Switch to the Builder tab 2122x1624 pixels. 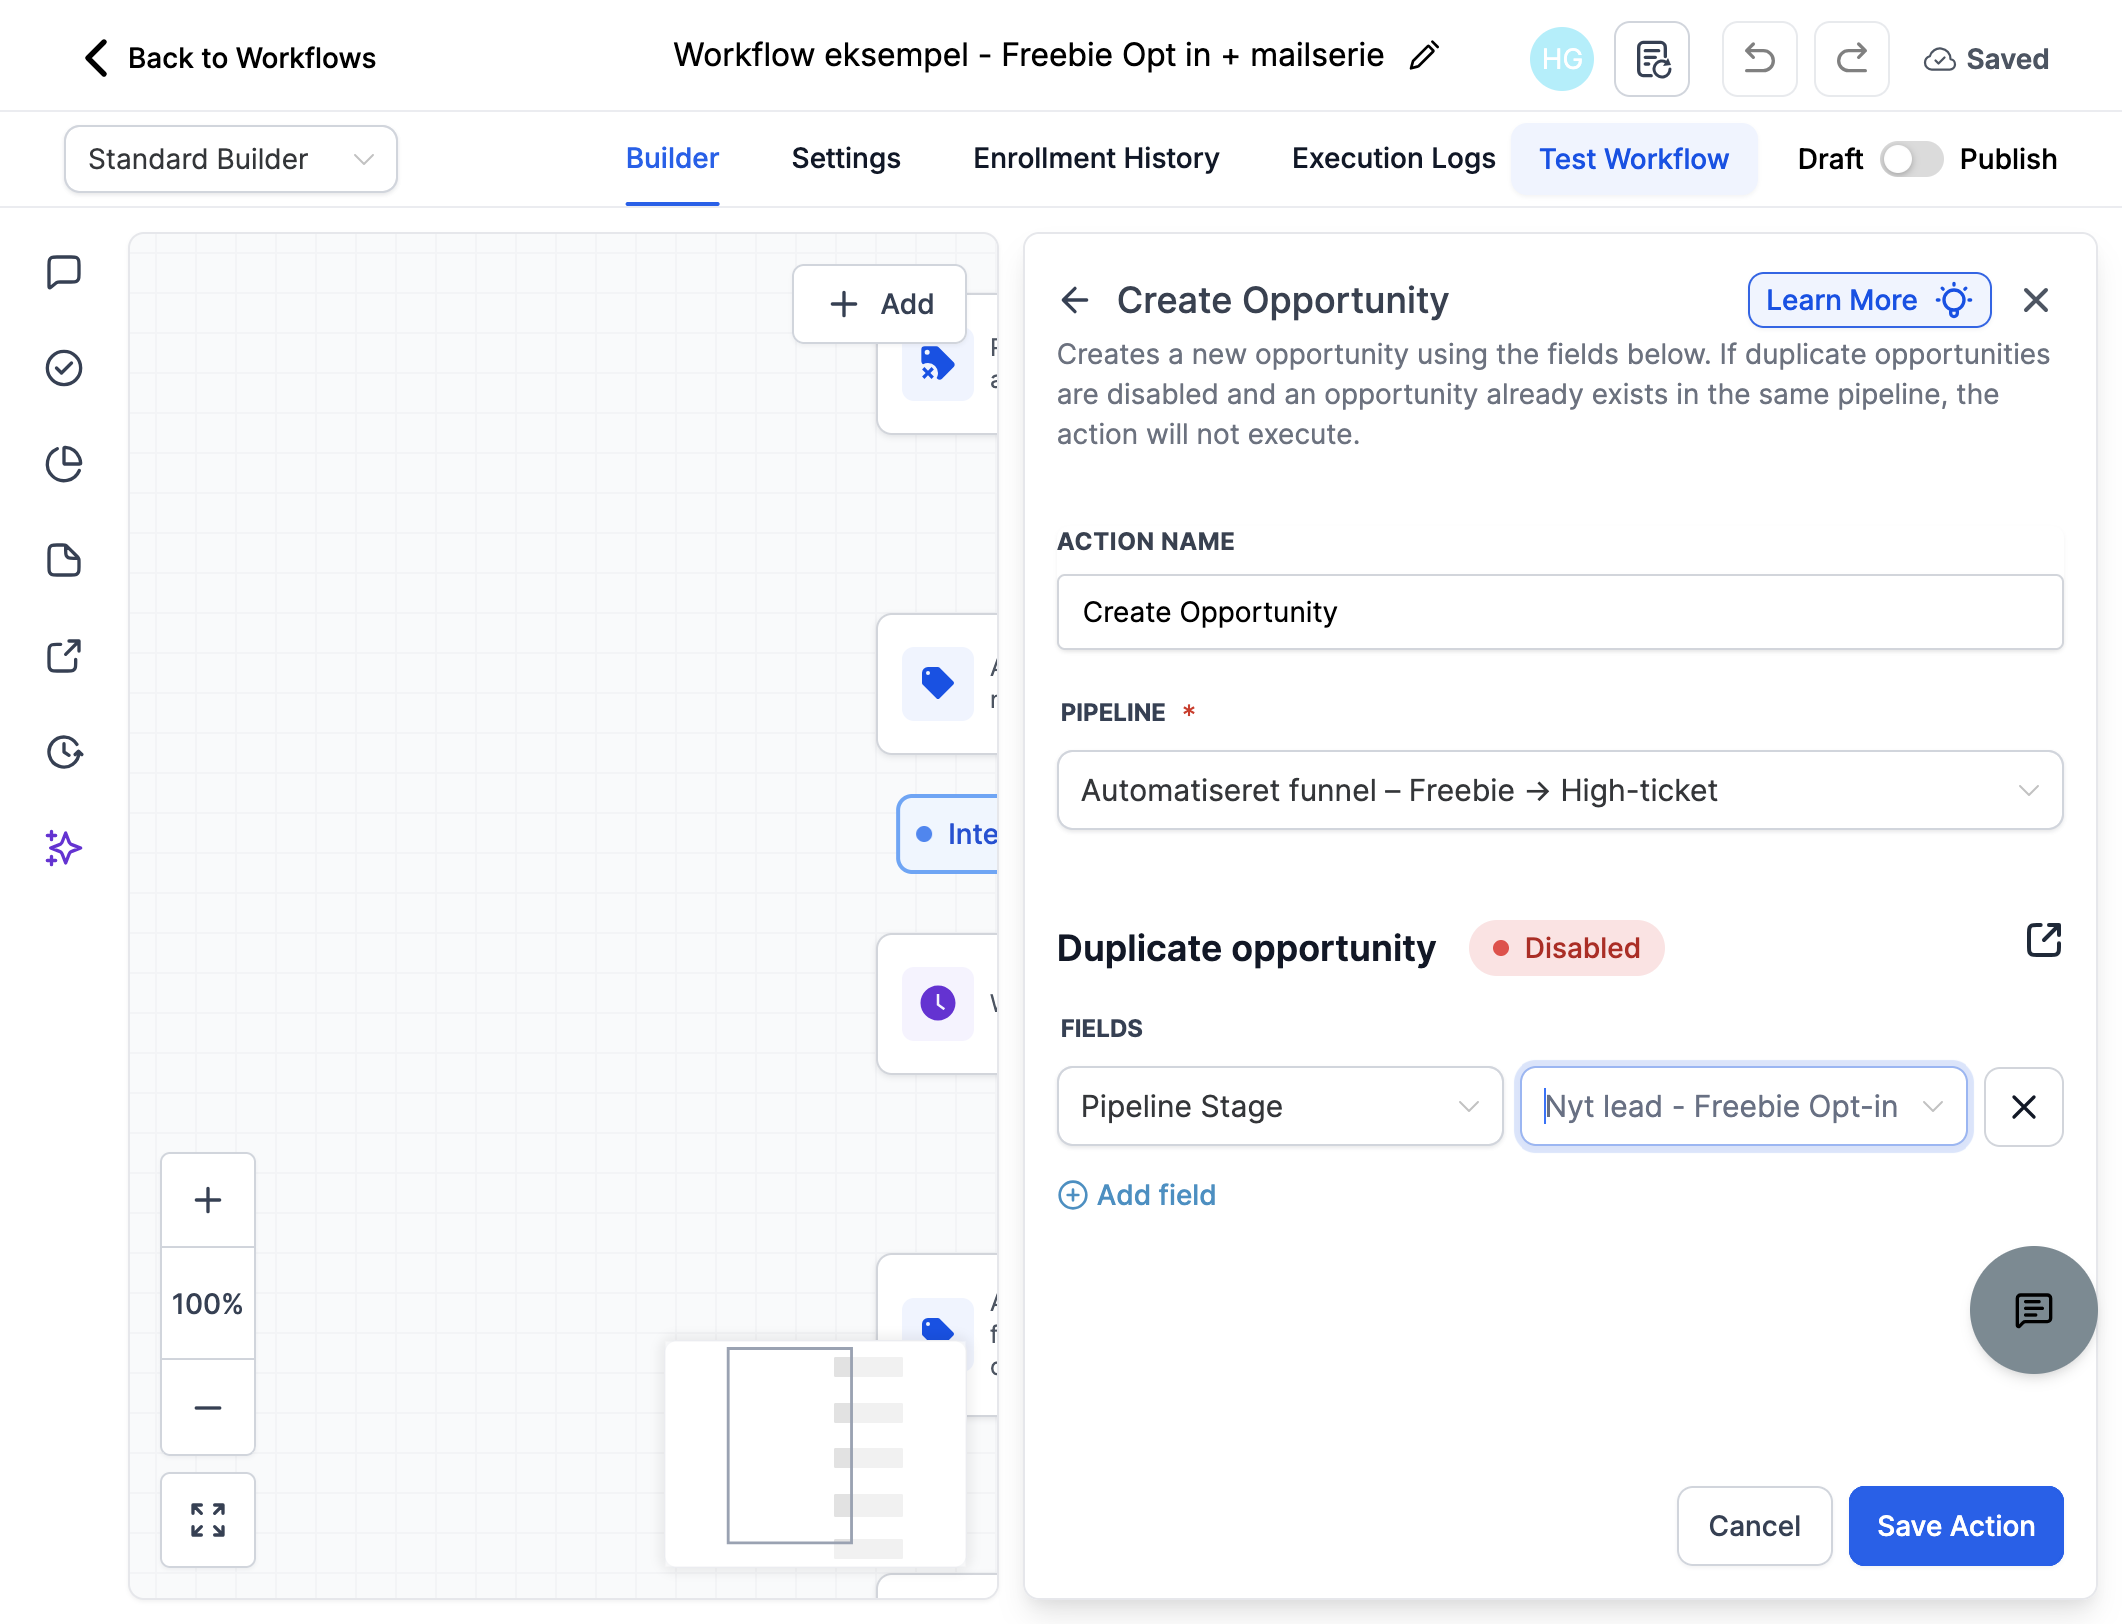point(672,159)
